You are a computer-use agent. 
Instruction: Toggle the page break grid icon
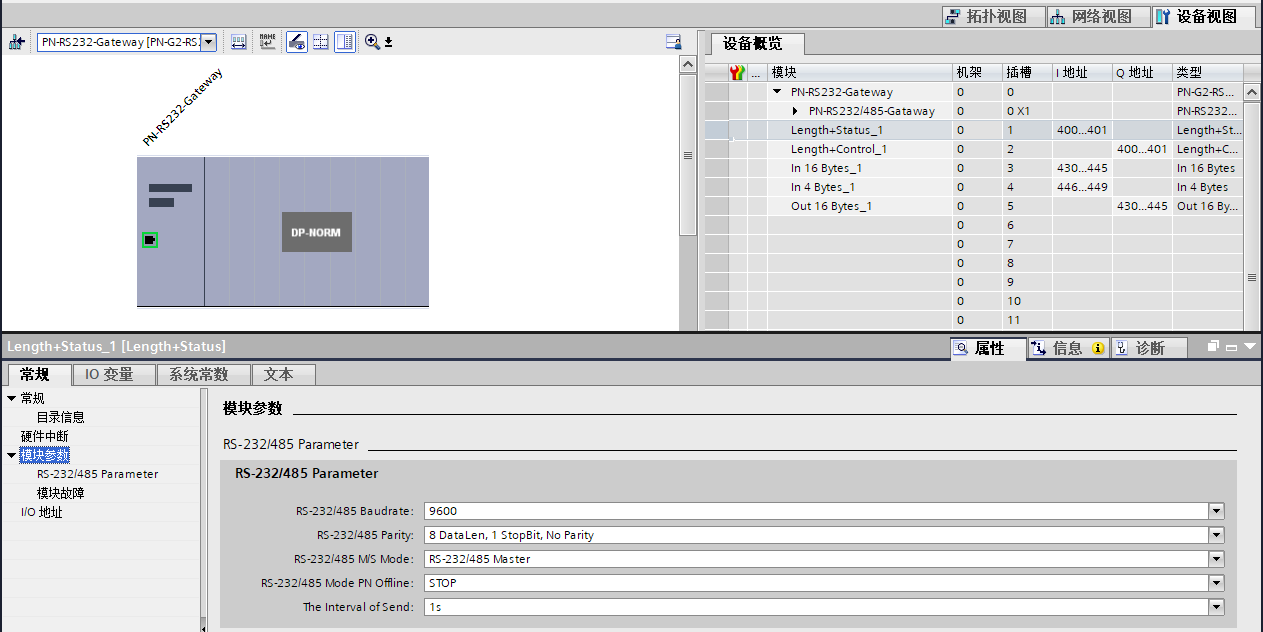click(321, 42)
